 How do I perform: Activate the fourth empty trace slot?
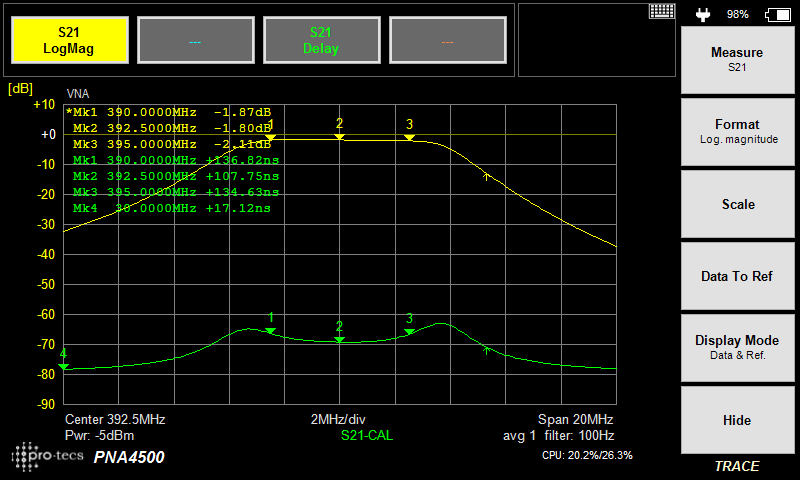click(446, 41)
